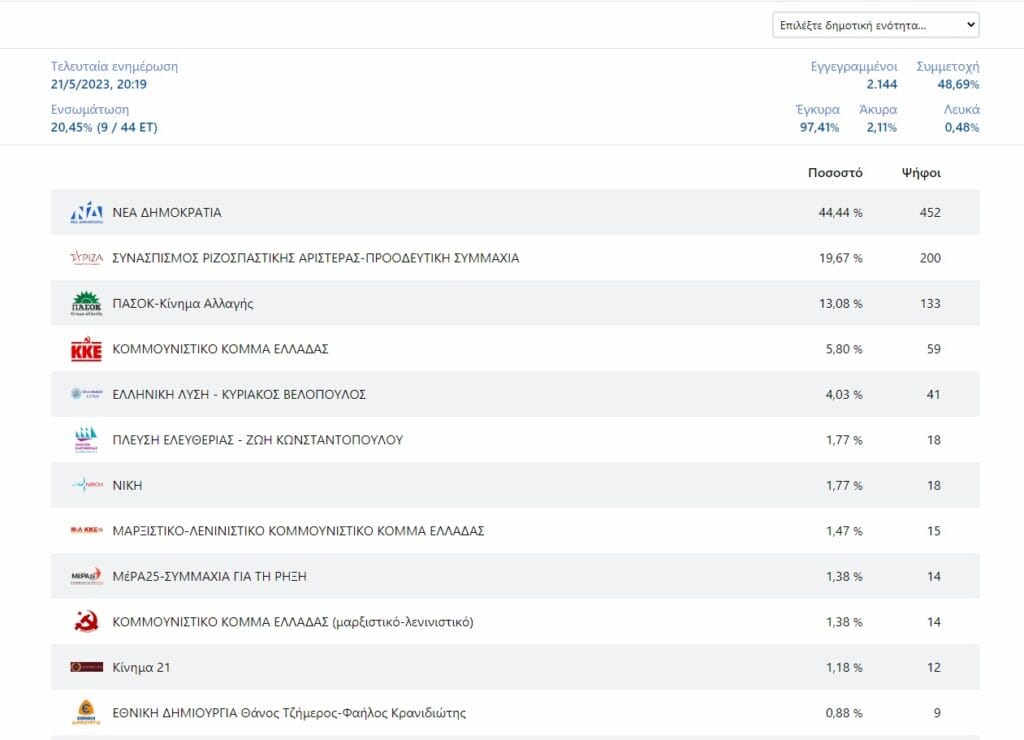Viewport: 1024px width, 740px height.
Task: Click the hammer and sickle logo
Action: click(x=87, y=622)
